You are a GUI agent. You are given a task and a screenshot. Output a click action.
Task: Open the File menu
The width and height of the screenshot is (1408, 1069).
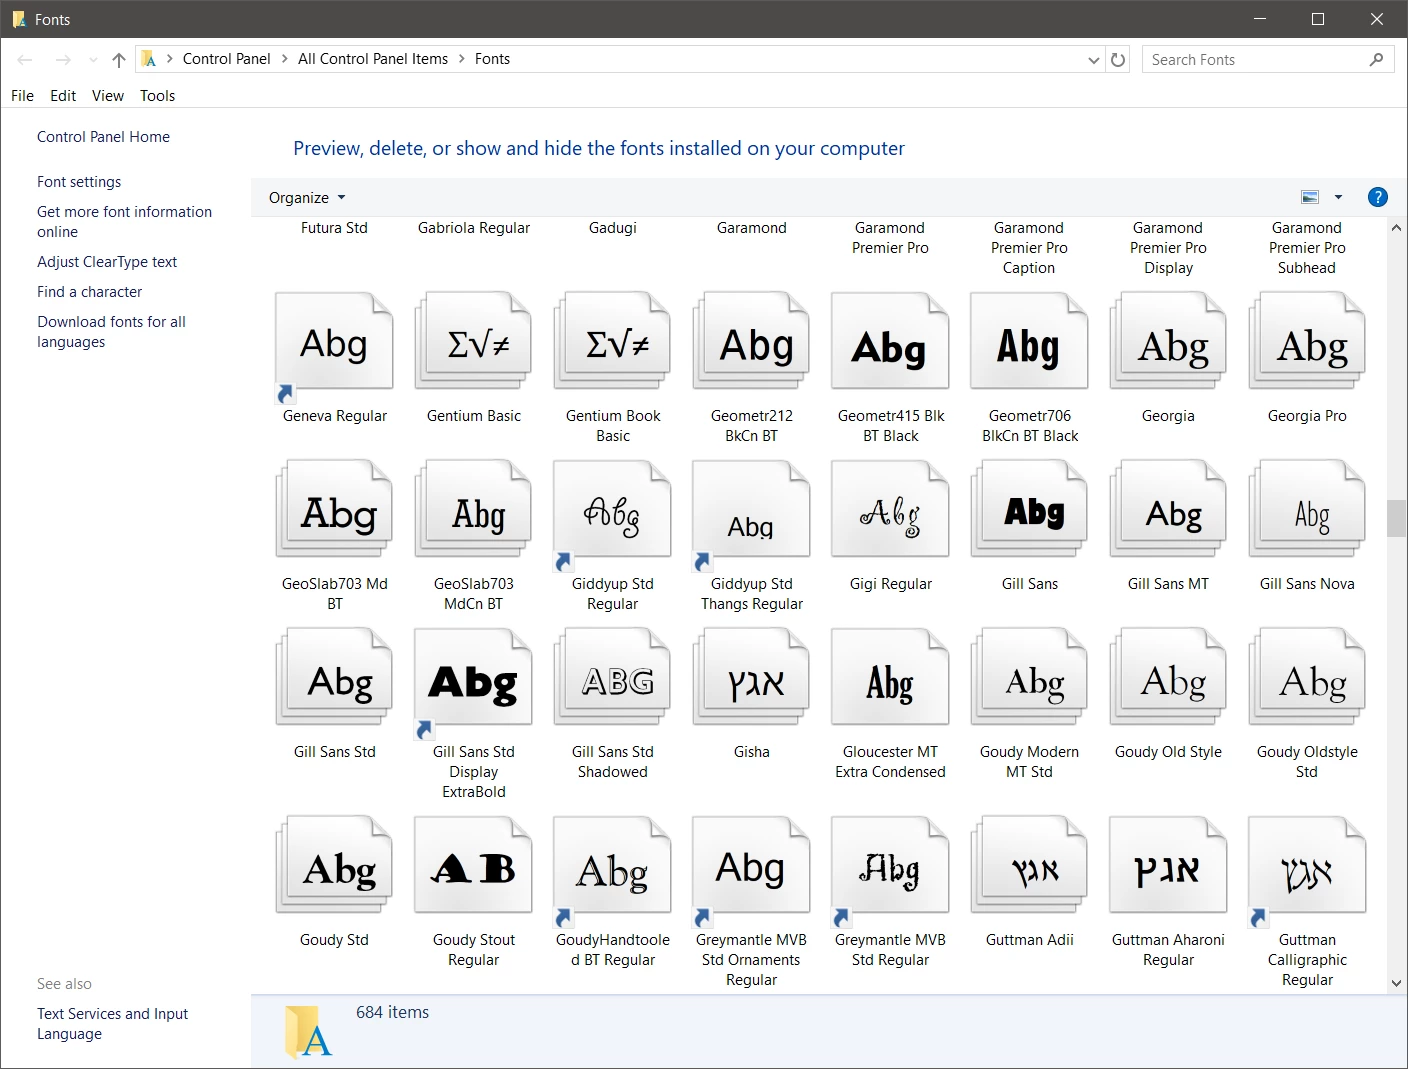tap(22, 96)
